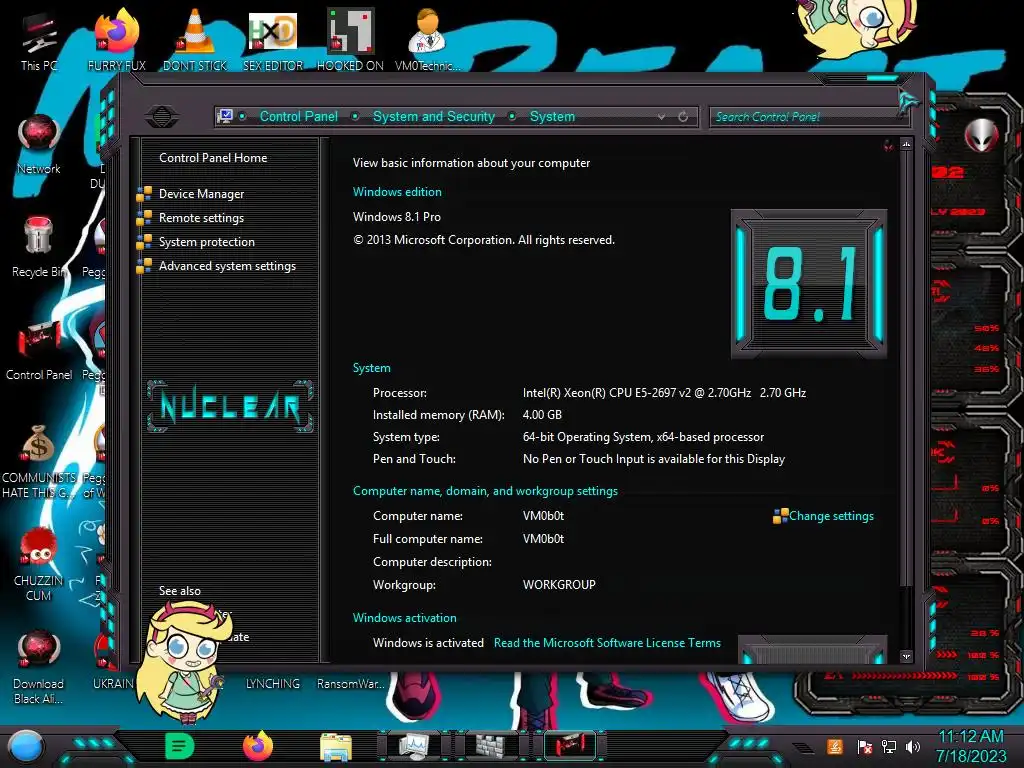Click the Computer name value "VM0b0t"

click(x=543, y=516)
